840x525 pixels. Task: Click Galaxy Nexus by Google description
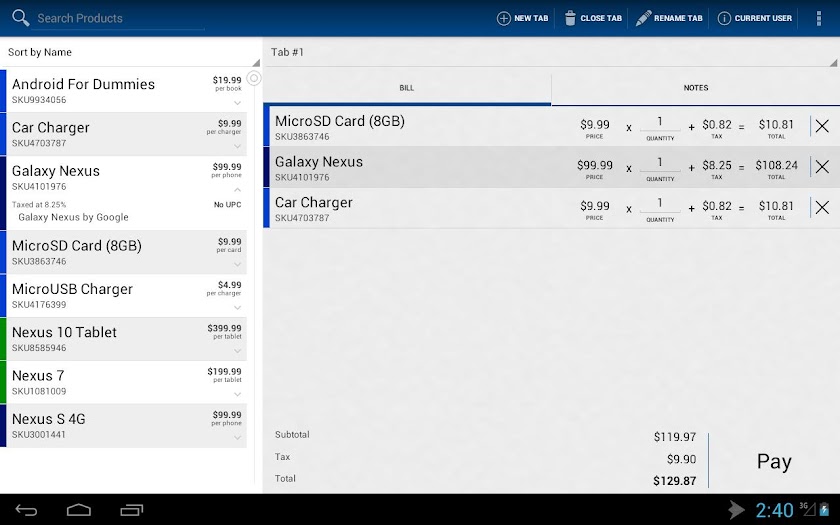coord(73,218)
